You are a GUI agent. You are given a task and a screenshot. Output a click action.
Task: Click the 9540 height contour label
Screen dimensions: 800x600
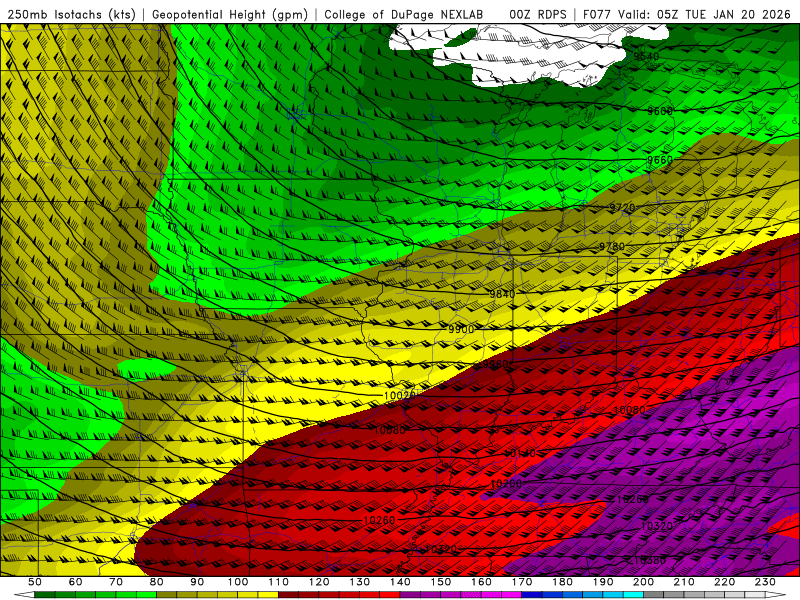(x=646, y=56)
